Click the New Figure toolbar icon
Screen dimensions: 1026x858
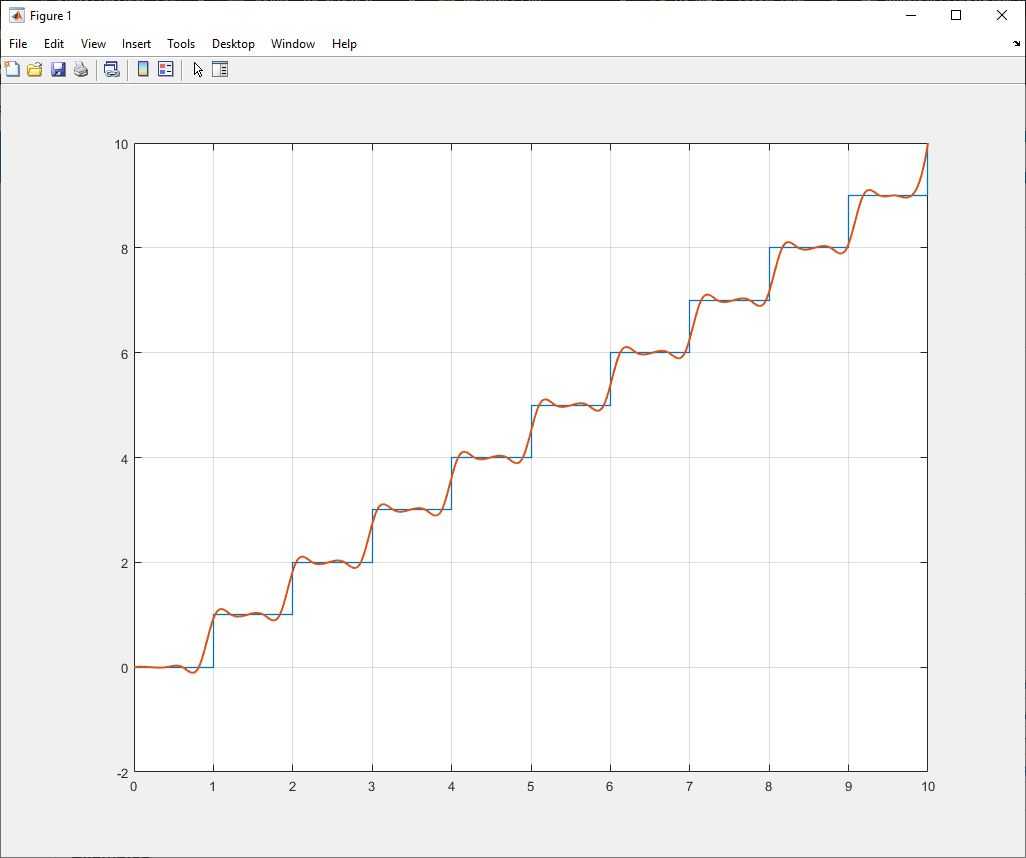click(x=12, y=69)
